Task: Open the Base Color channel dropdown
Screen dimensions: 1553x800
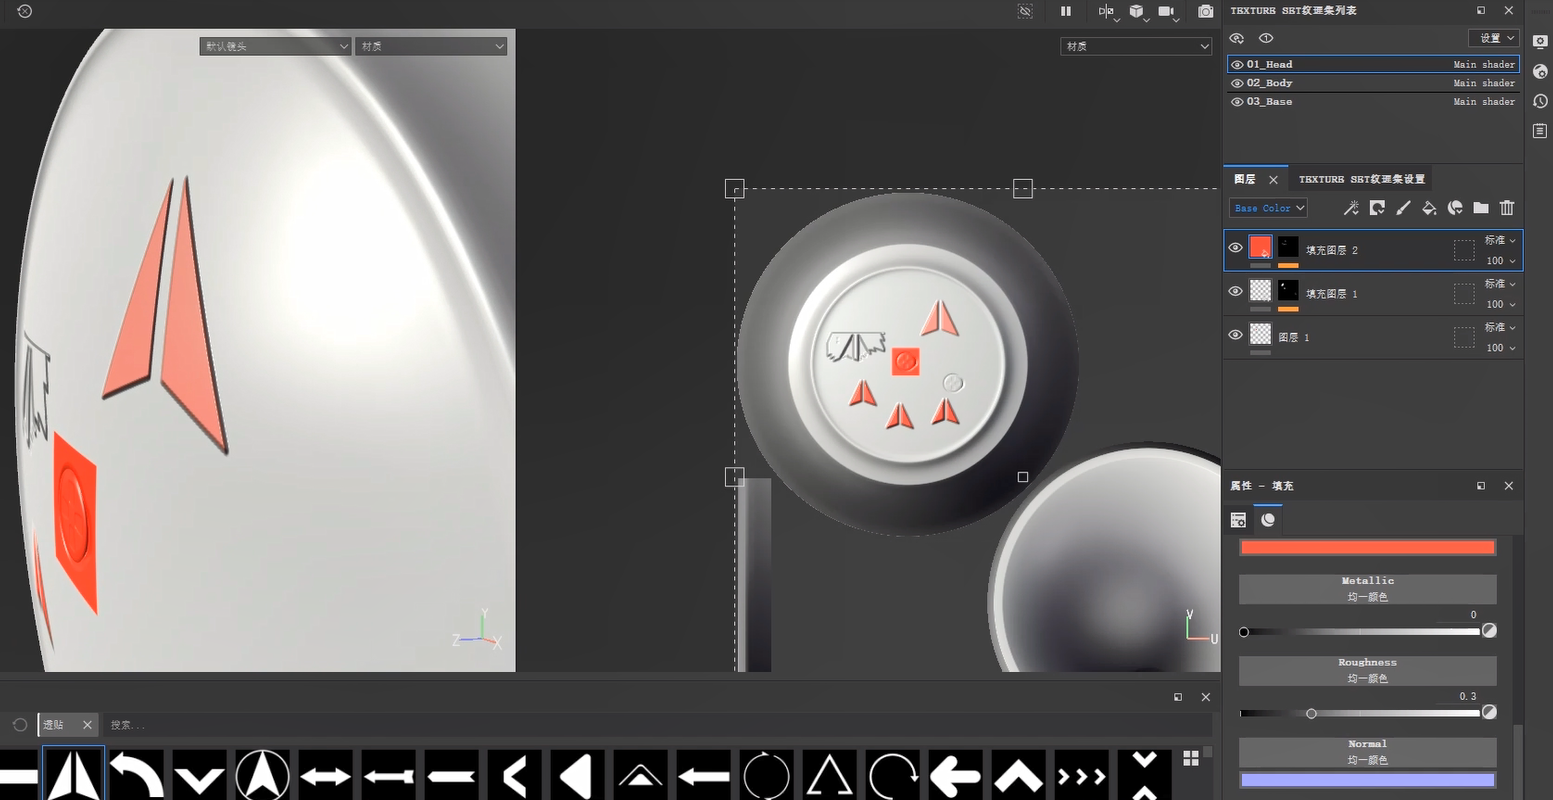Action: [x=1268, y=208]
